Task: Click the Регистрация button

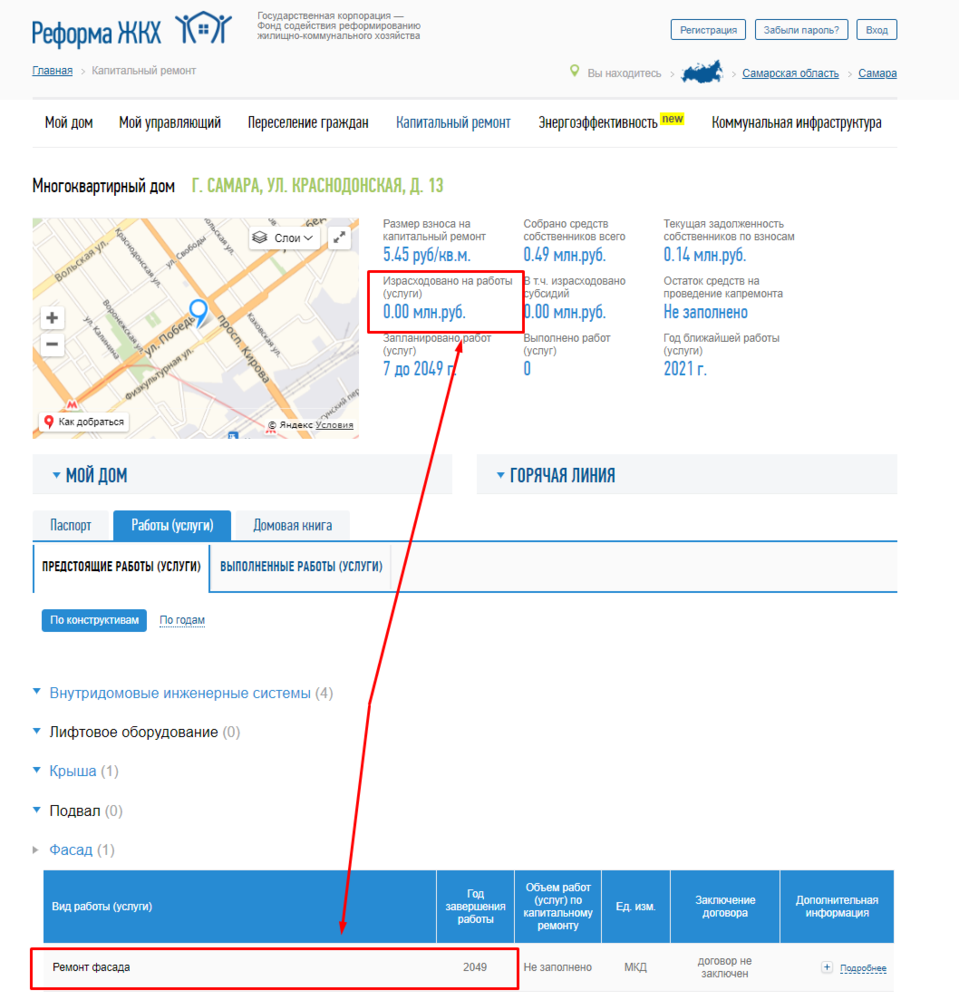Action: coord(708,30)
